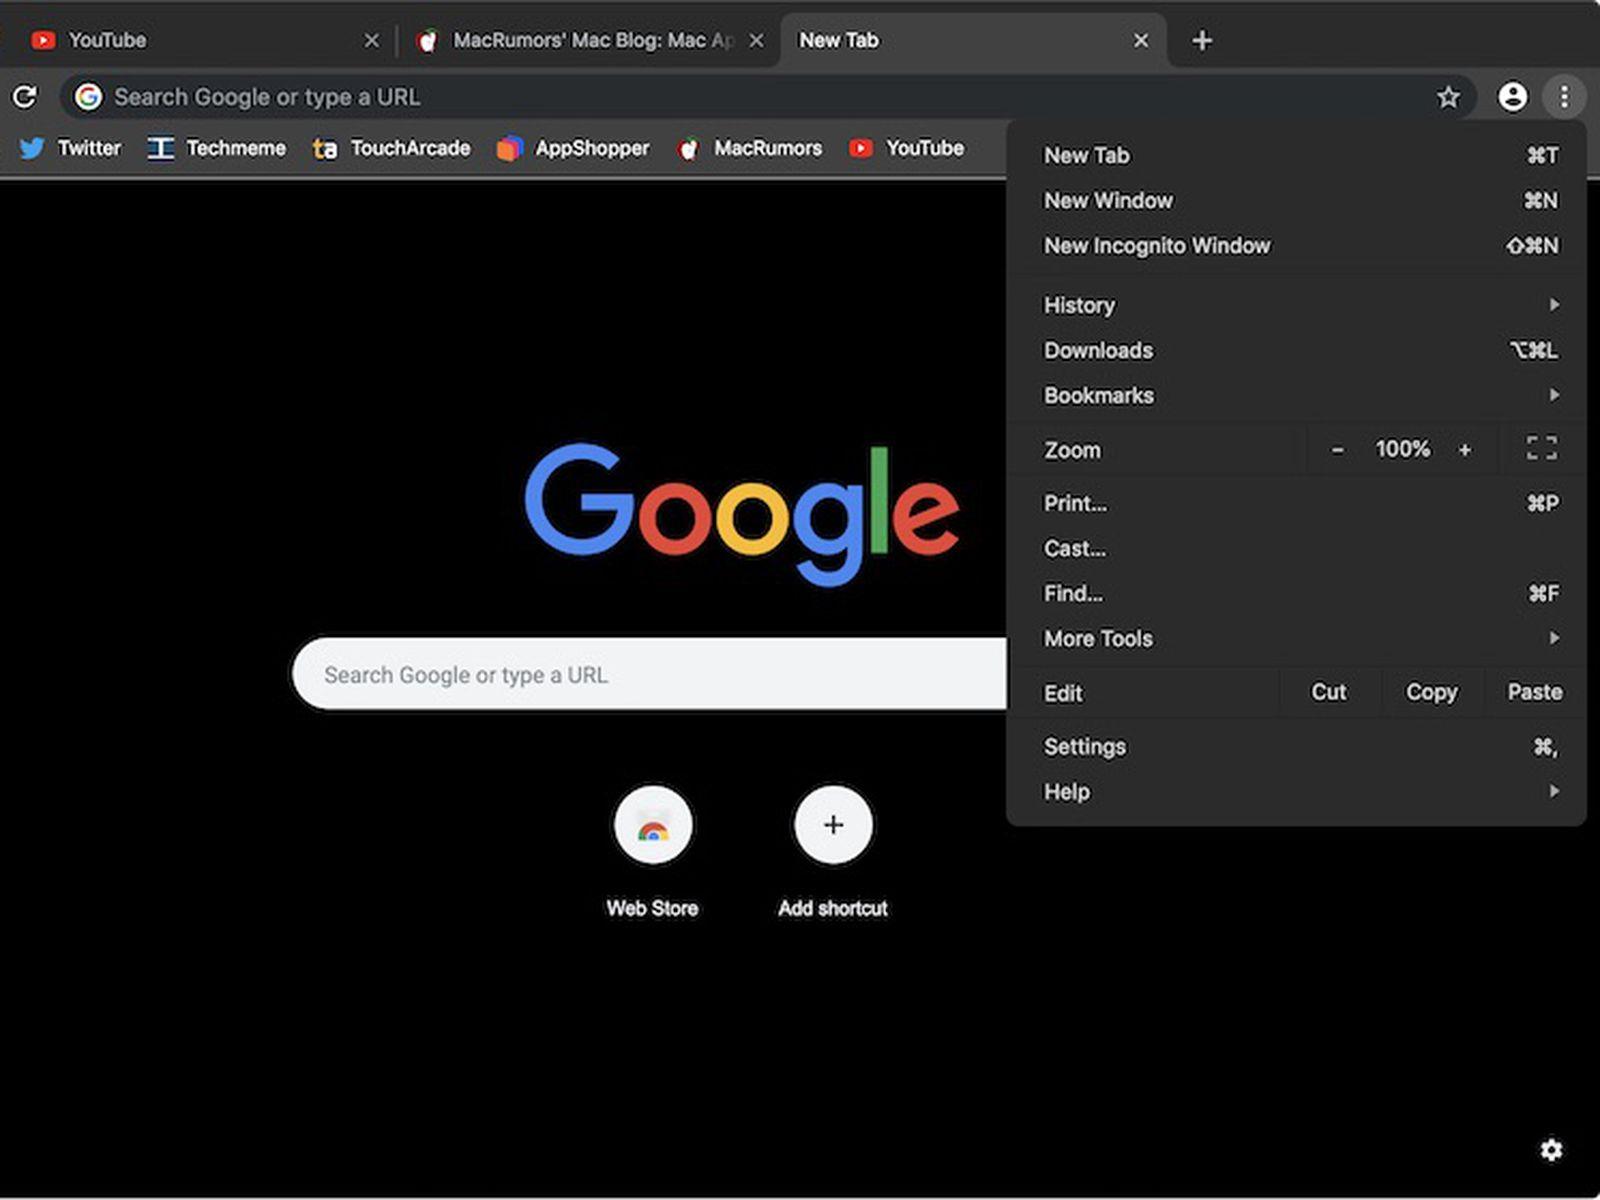The height and width of the screenshot is (1200, 1600).
Task: Expand the More Tools submenu
Action: 1297,638
